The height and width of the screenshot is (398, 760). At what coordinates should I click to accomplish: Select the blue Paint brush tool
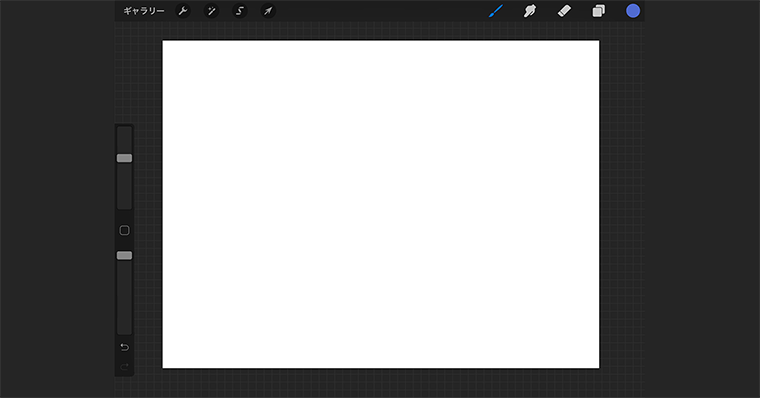click(x=496, y=11)
